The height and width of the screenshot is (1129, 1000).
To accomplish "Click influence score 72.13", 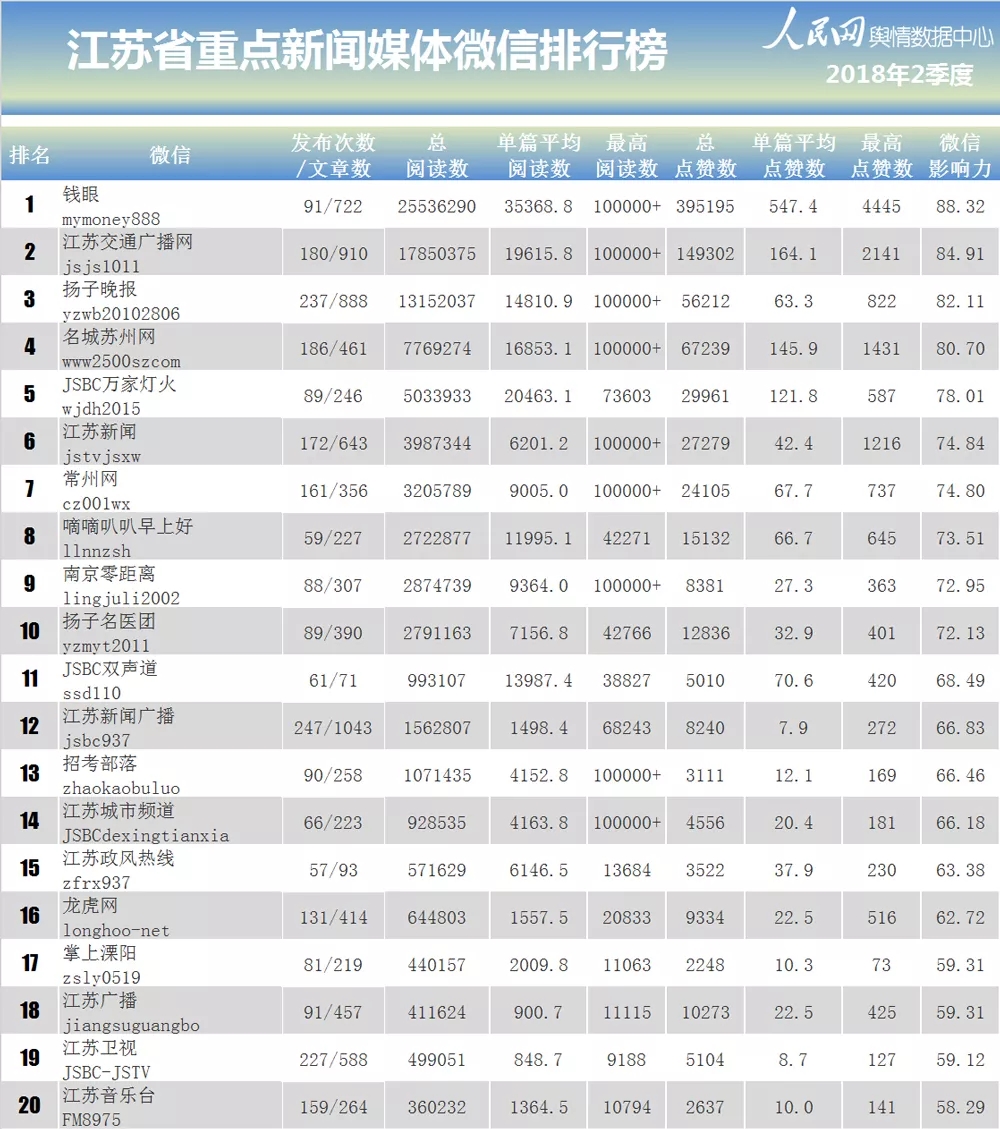I will tap(960, 634).
